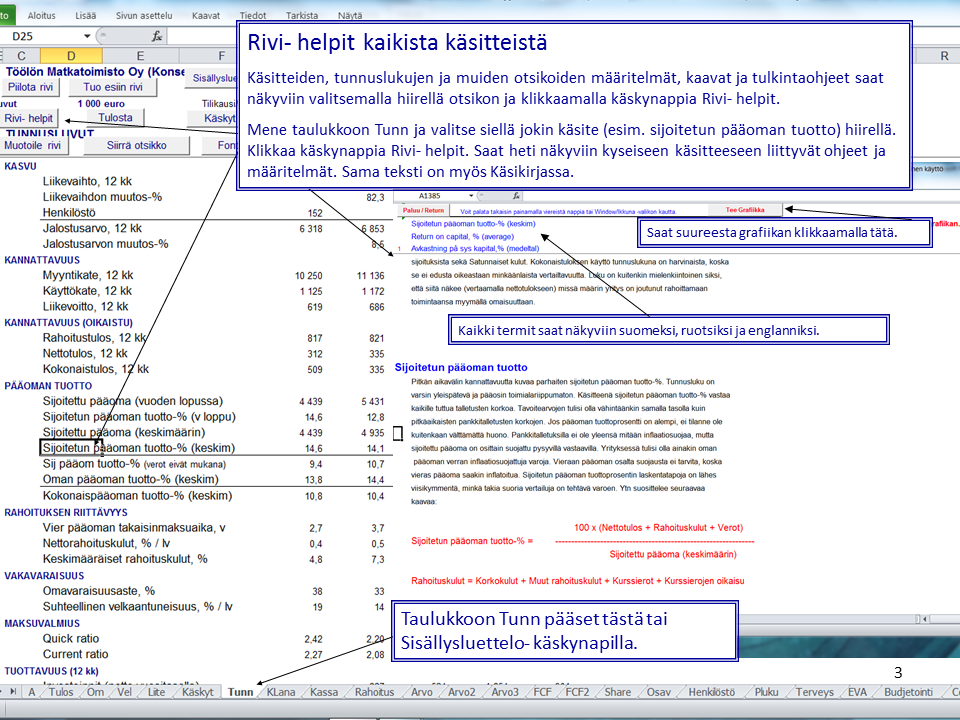
Task: Select the 'PÄÄOMAN TUOTTO' section heading
Action: coord(48,386)
